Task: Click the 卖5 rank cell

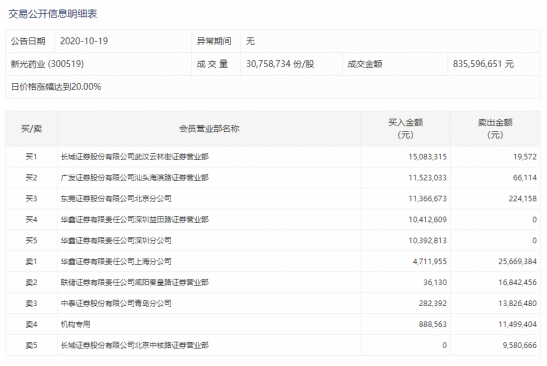Action: click(x=31, y=345)
